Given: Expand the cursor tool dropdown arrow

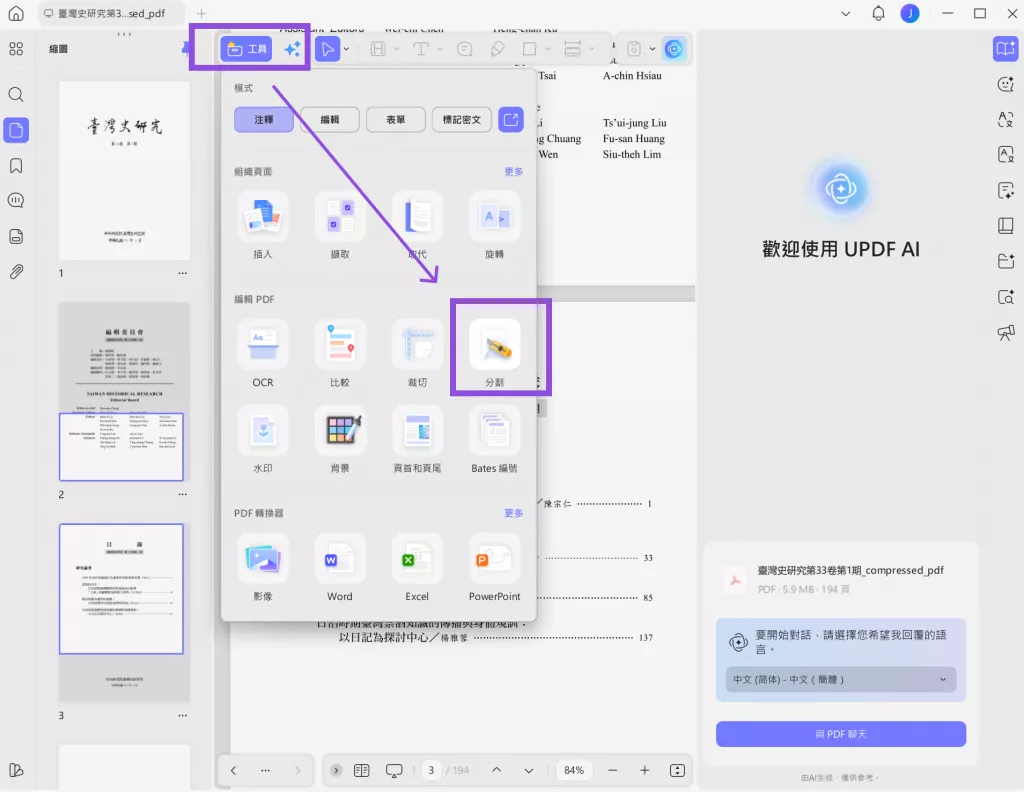Looking at the screenshot, I should 347,49.
